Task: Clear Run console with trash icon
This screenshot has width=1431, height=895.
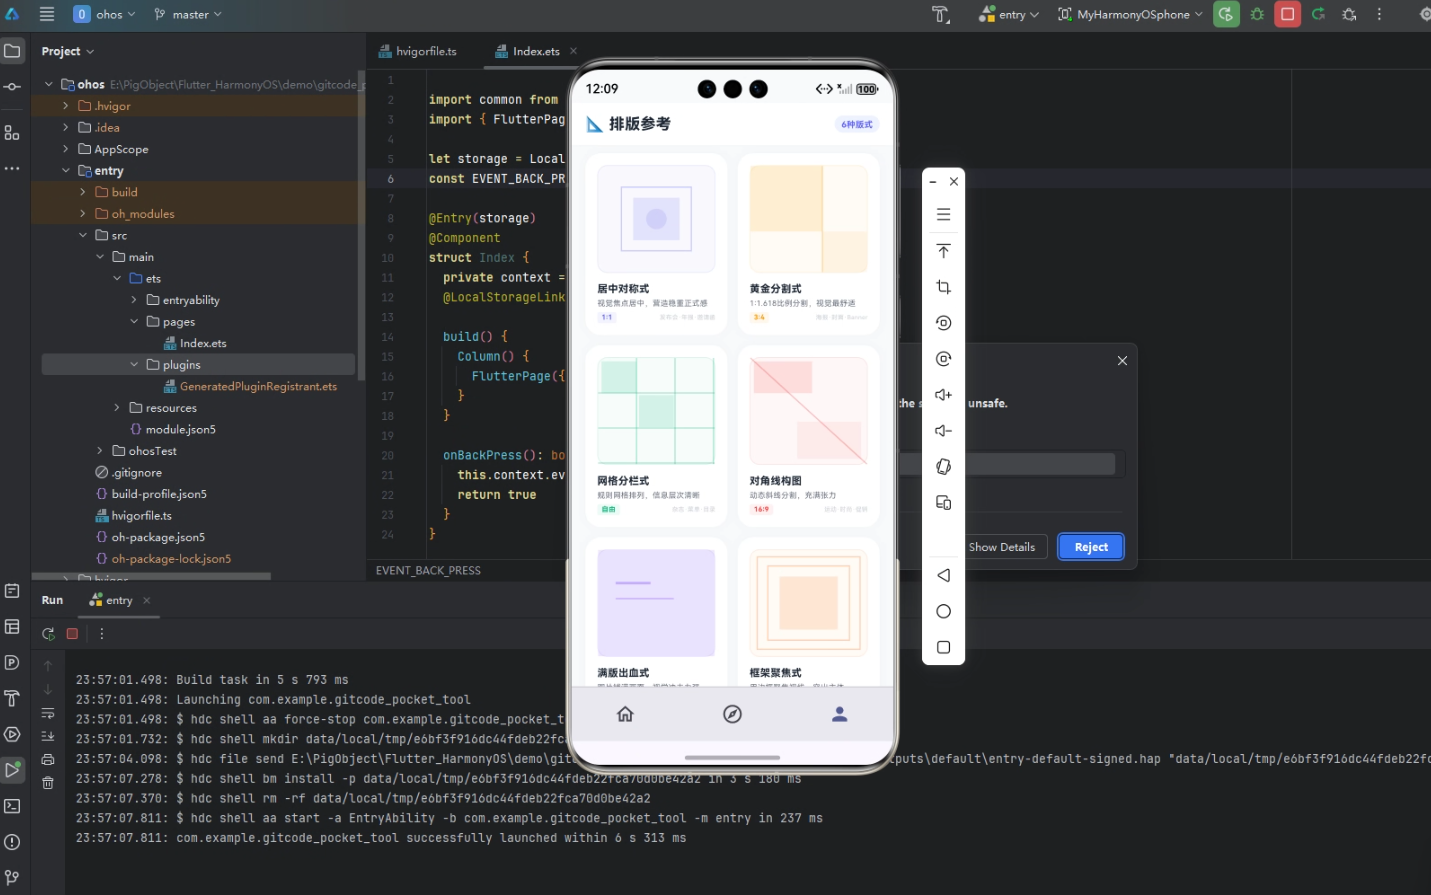Action: (48, 783)
